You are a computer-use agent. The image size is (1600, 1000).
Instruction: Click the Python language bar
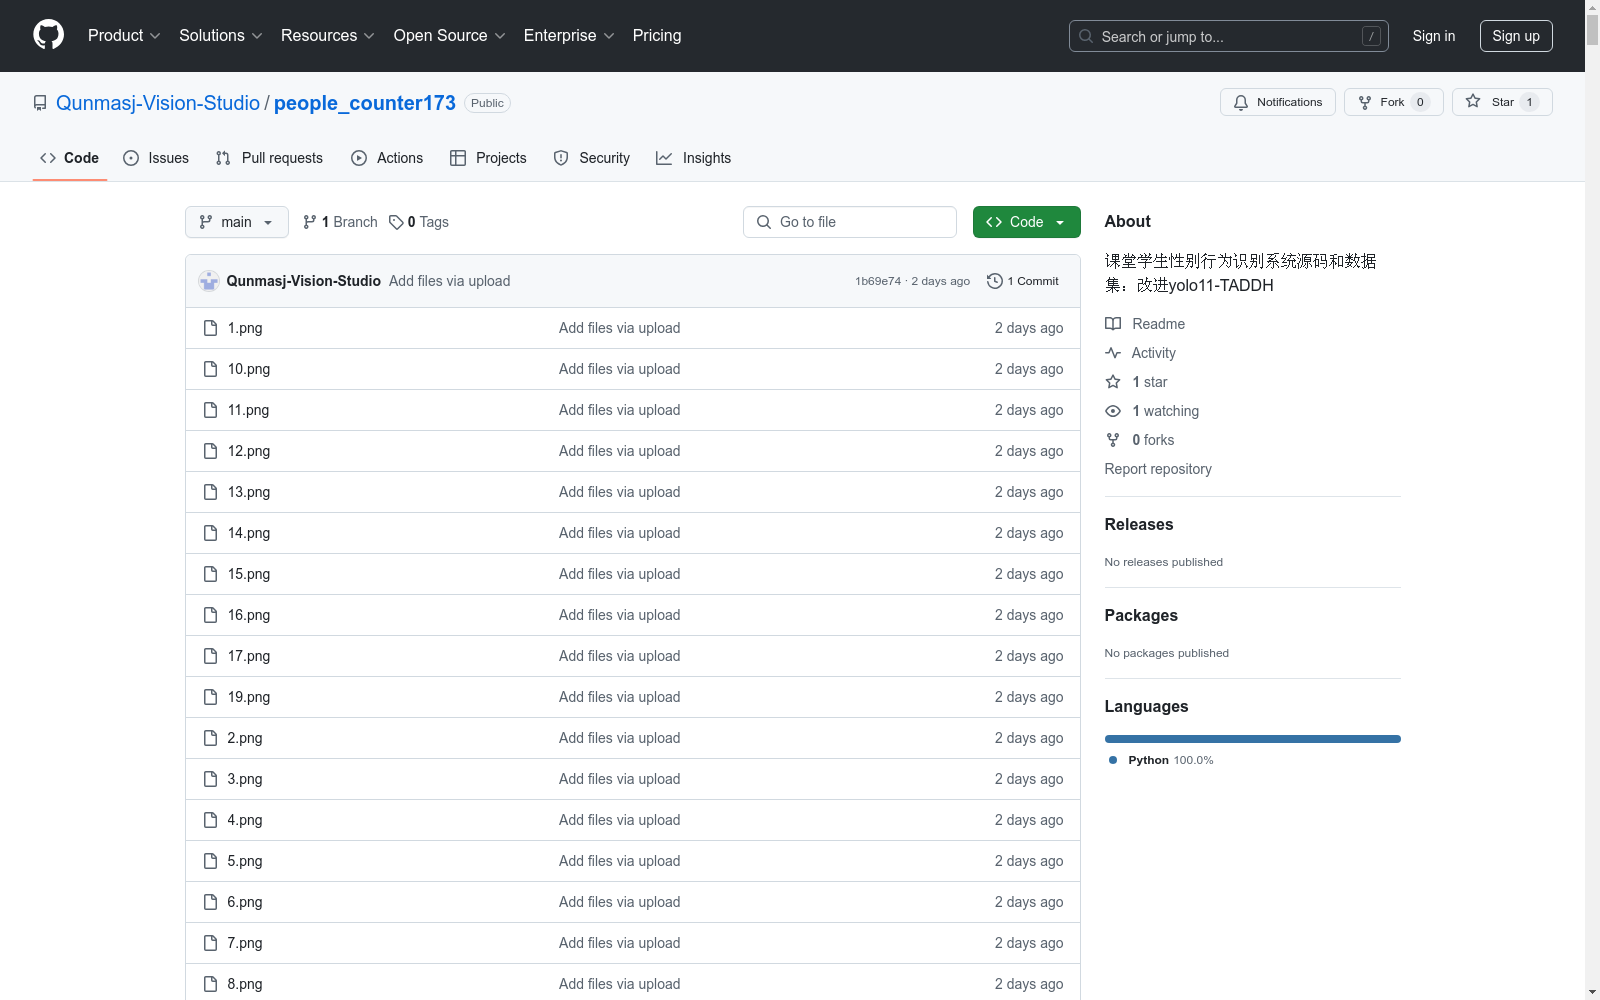(1253, 739)
